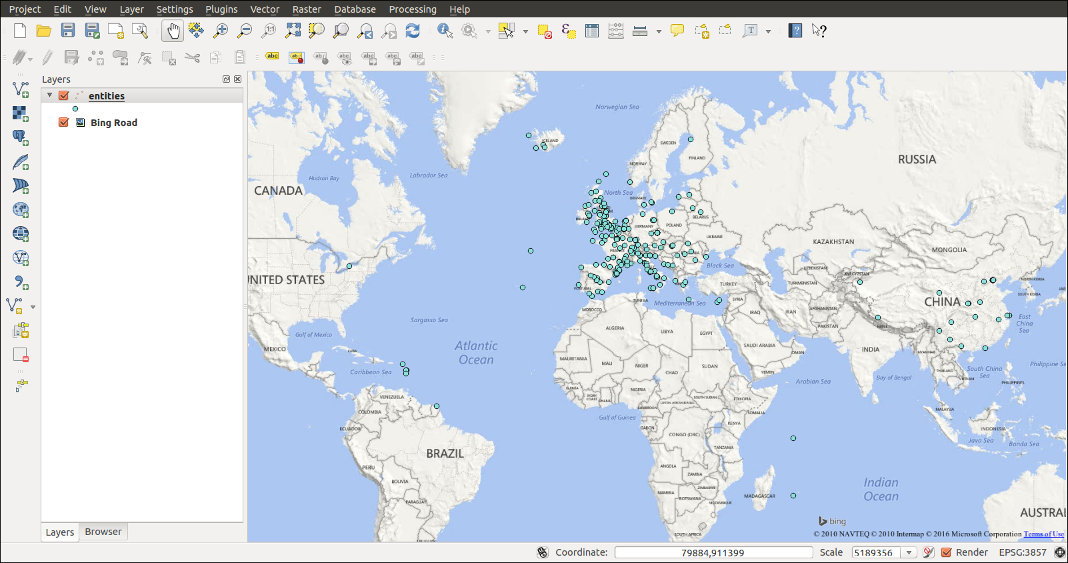Toggle the Render checkbox in status bar

[946, 552]
